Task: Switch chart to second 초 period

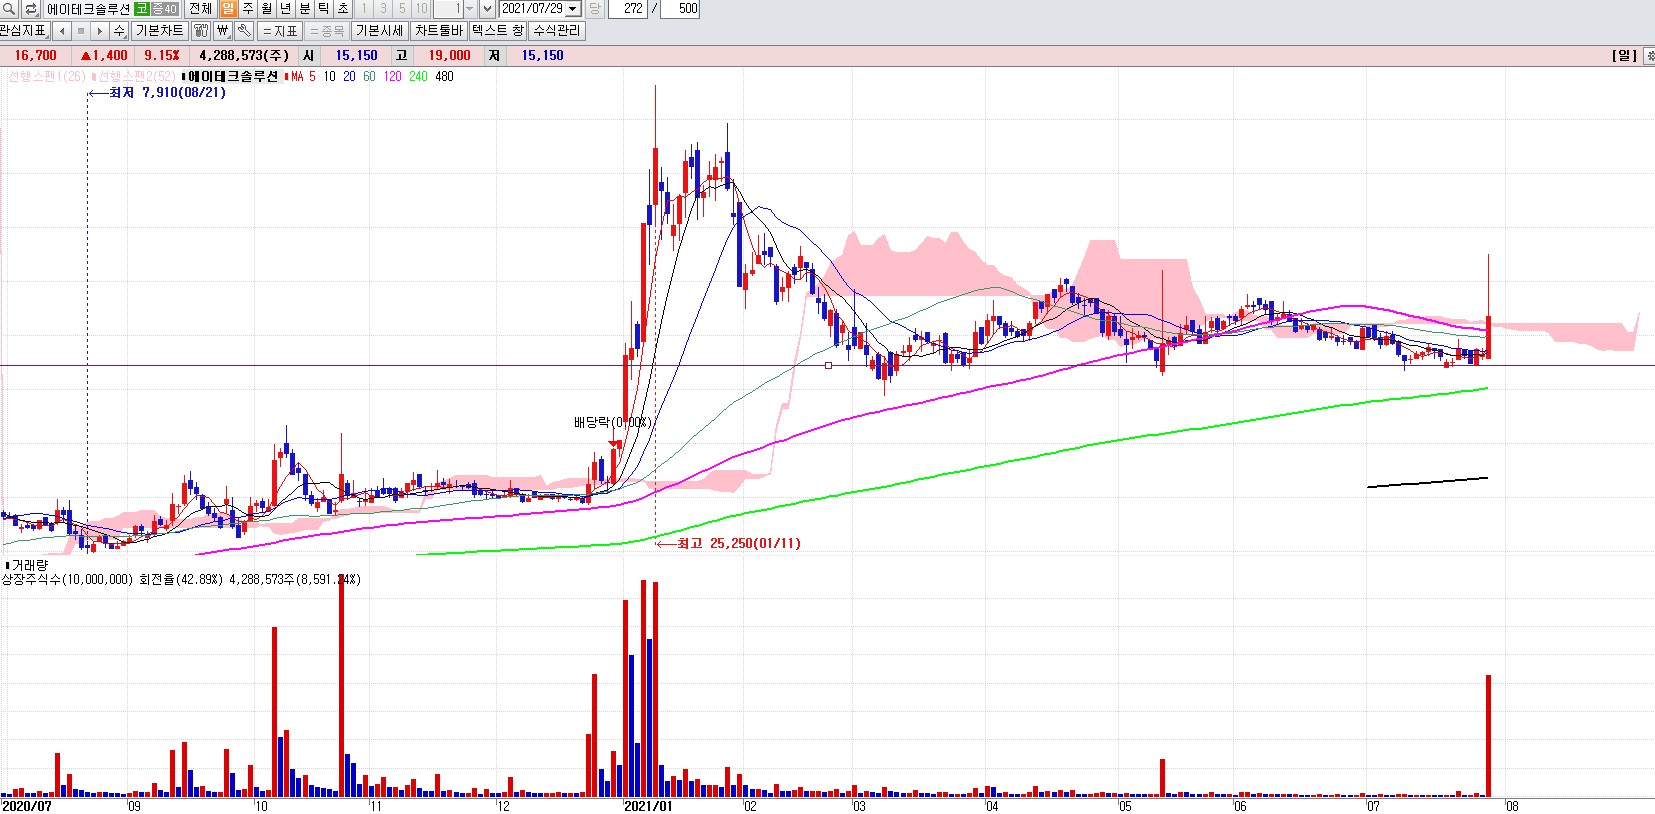Action: [343, 9]
